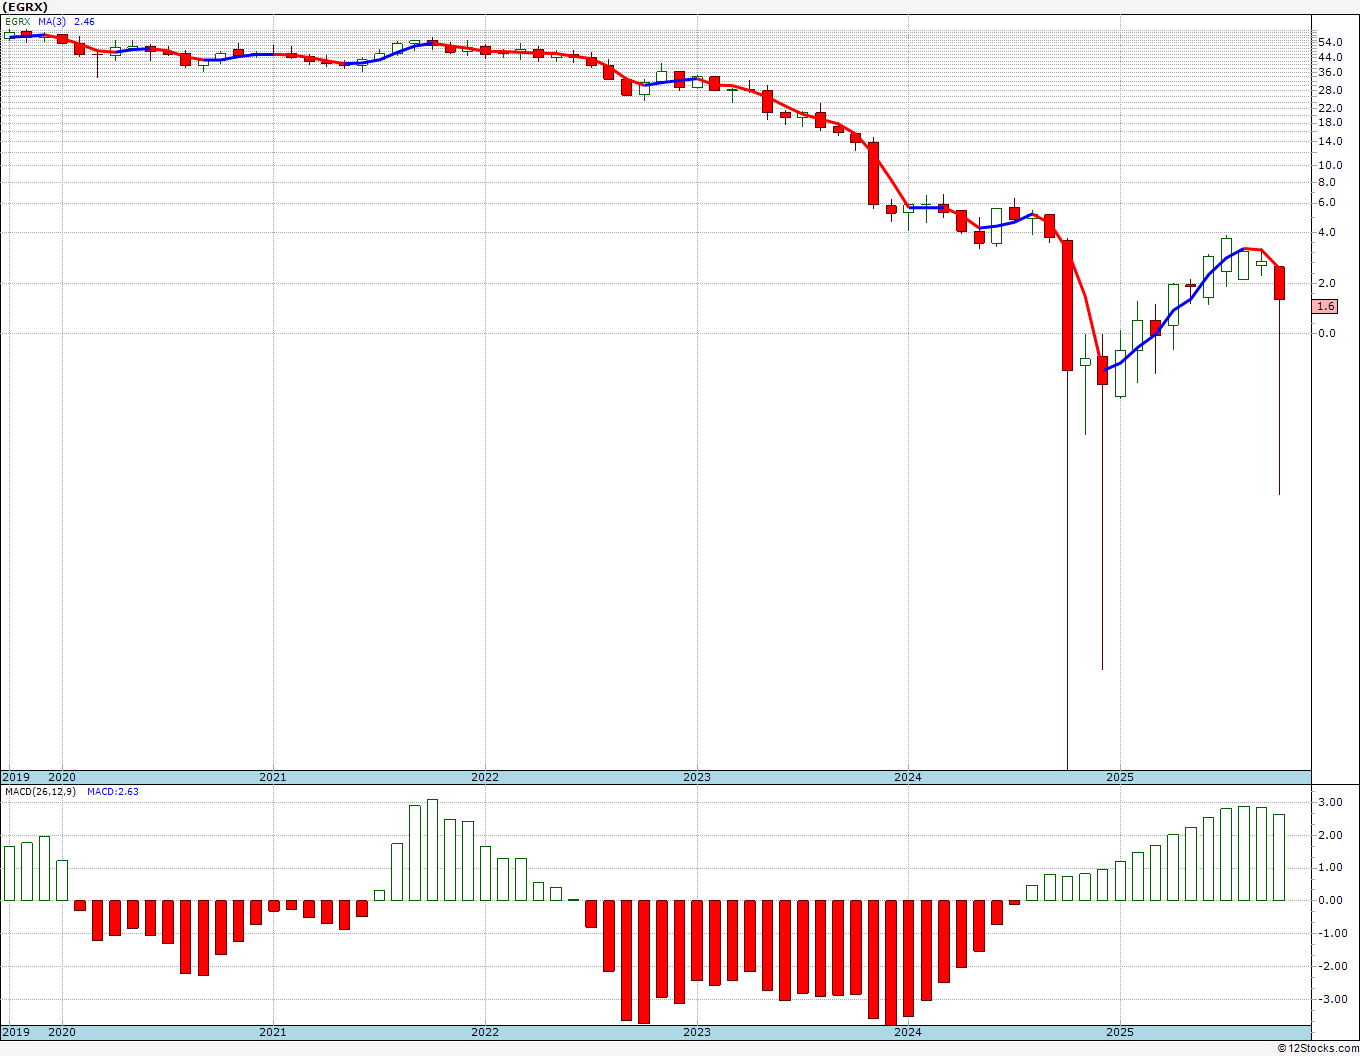Viewport: 1360px width, 1056px height.
Task: Click 2019 on the price chart time axis
Action: coord(16,777)
